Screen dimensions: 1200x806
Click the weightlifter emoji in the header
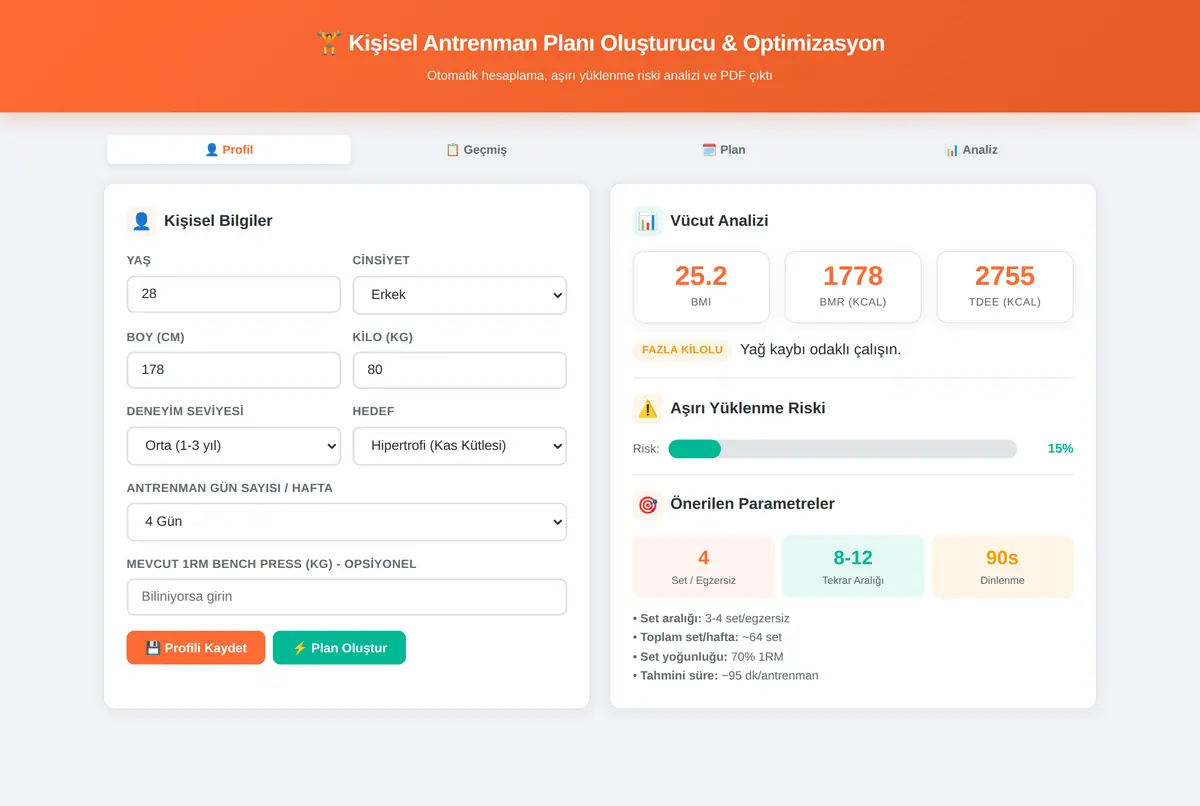[x=328, y=43]
